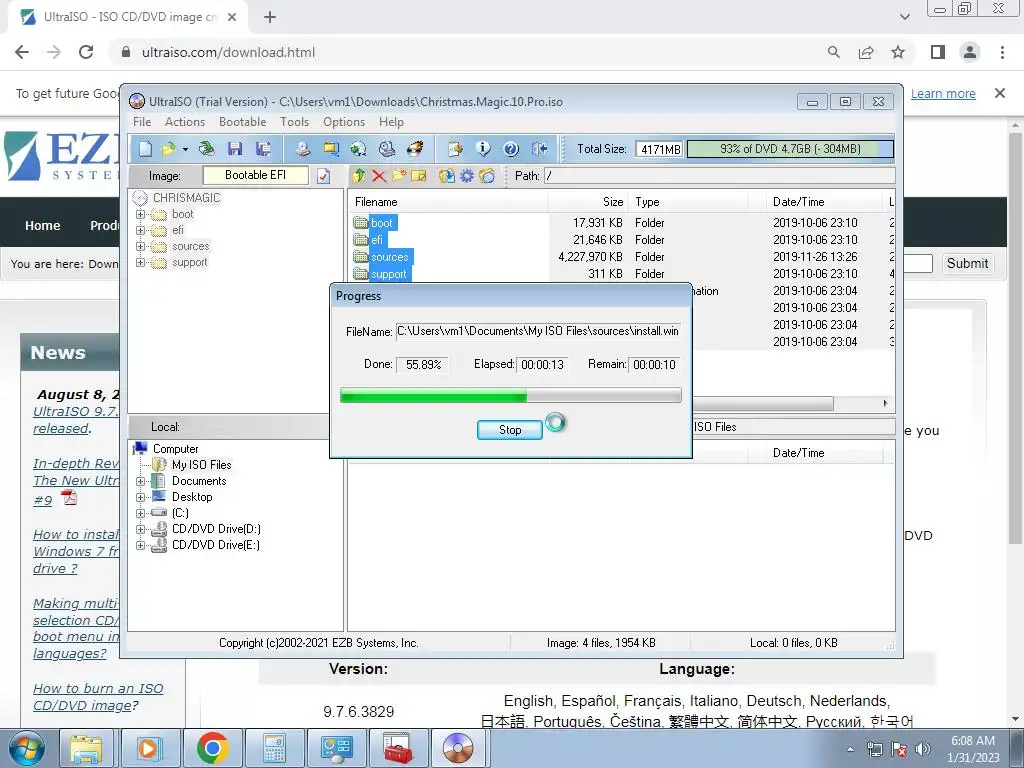Click Home in the website navigation bar

click(x=42, y=225)
